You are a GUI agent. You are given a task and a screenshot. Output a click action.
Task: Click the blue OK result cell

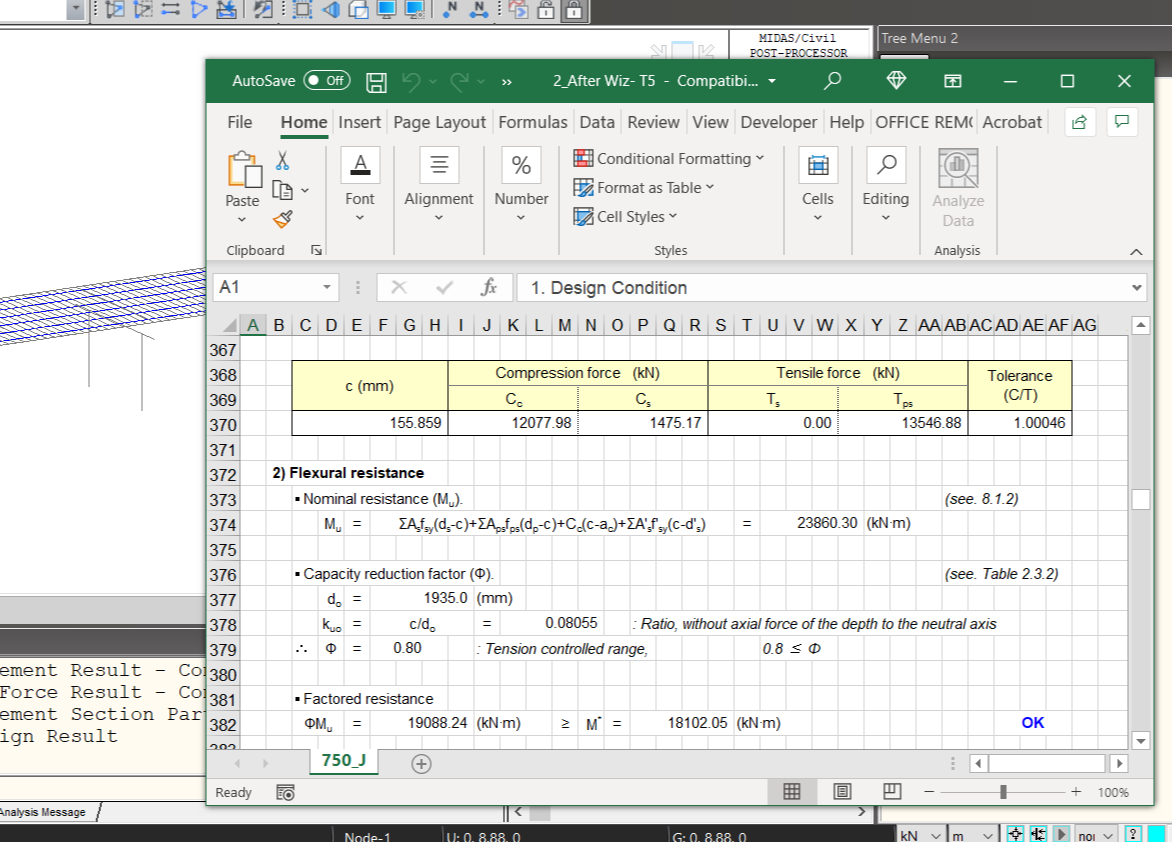click(1032, 722)
